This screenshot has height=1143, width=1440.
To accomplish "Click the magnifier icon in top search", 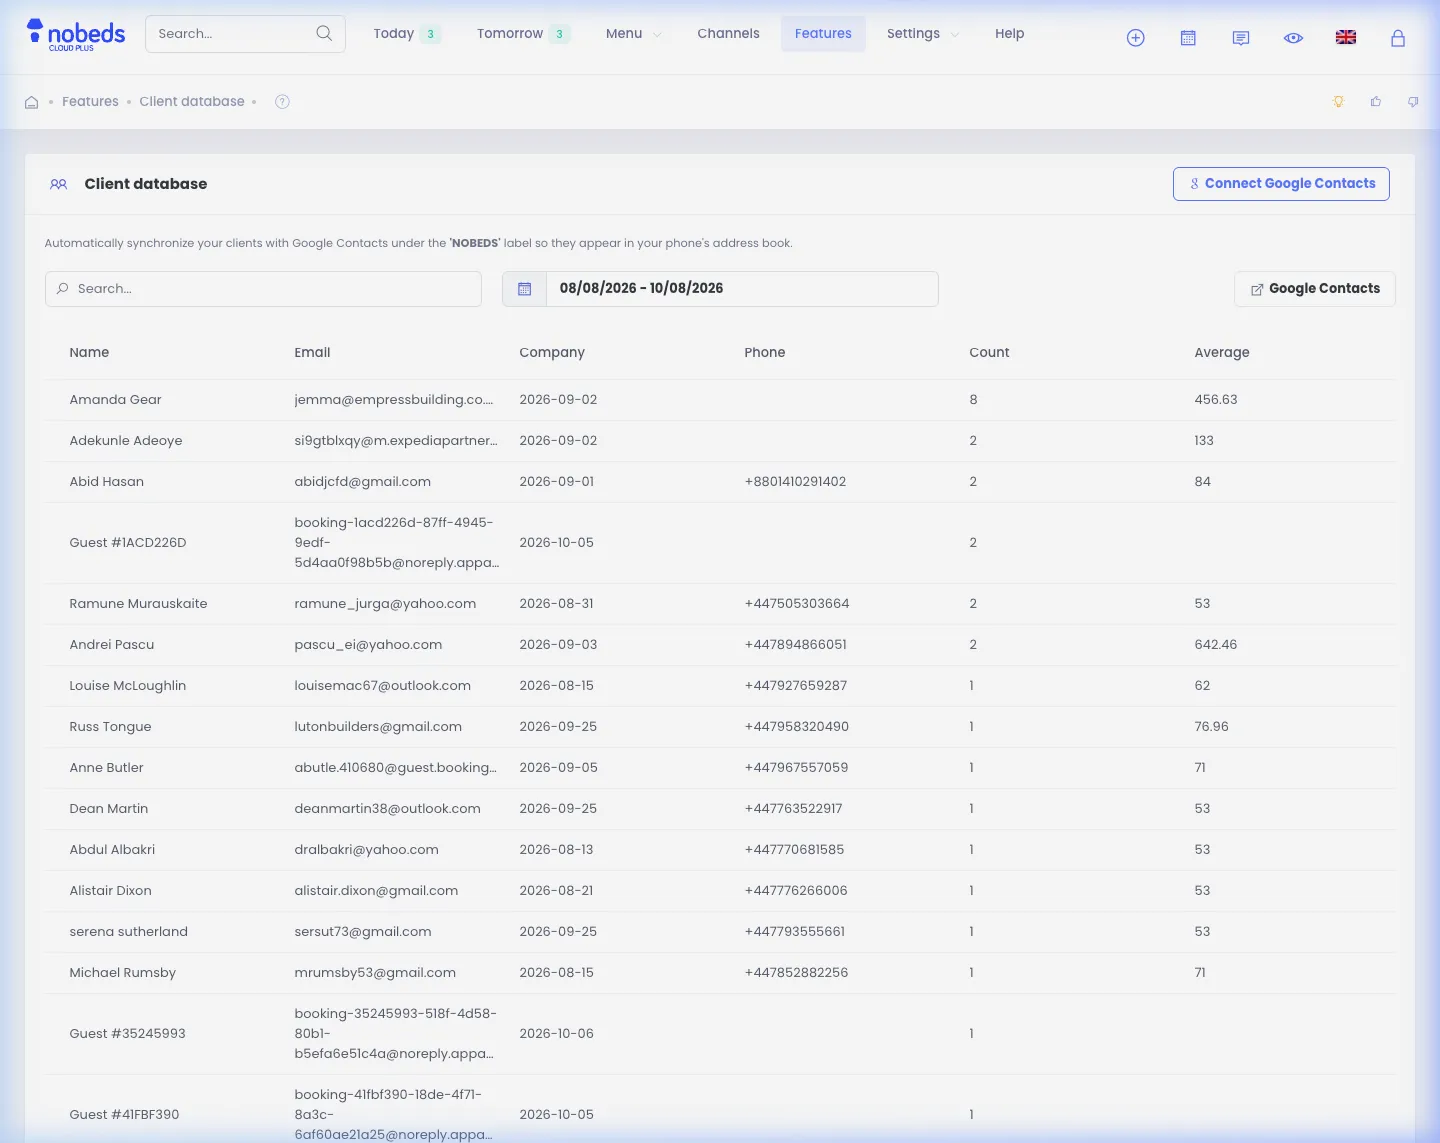I will point(324,33).
